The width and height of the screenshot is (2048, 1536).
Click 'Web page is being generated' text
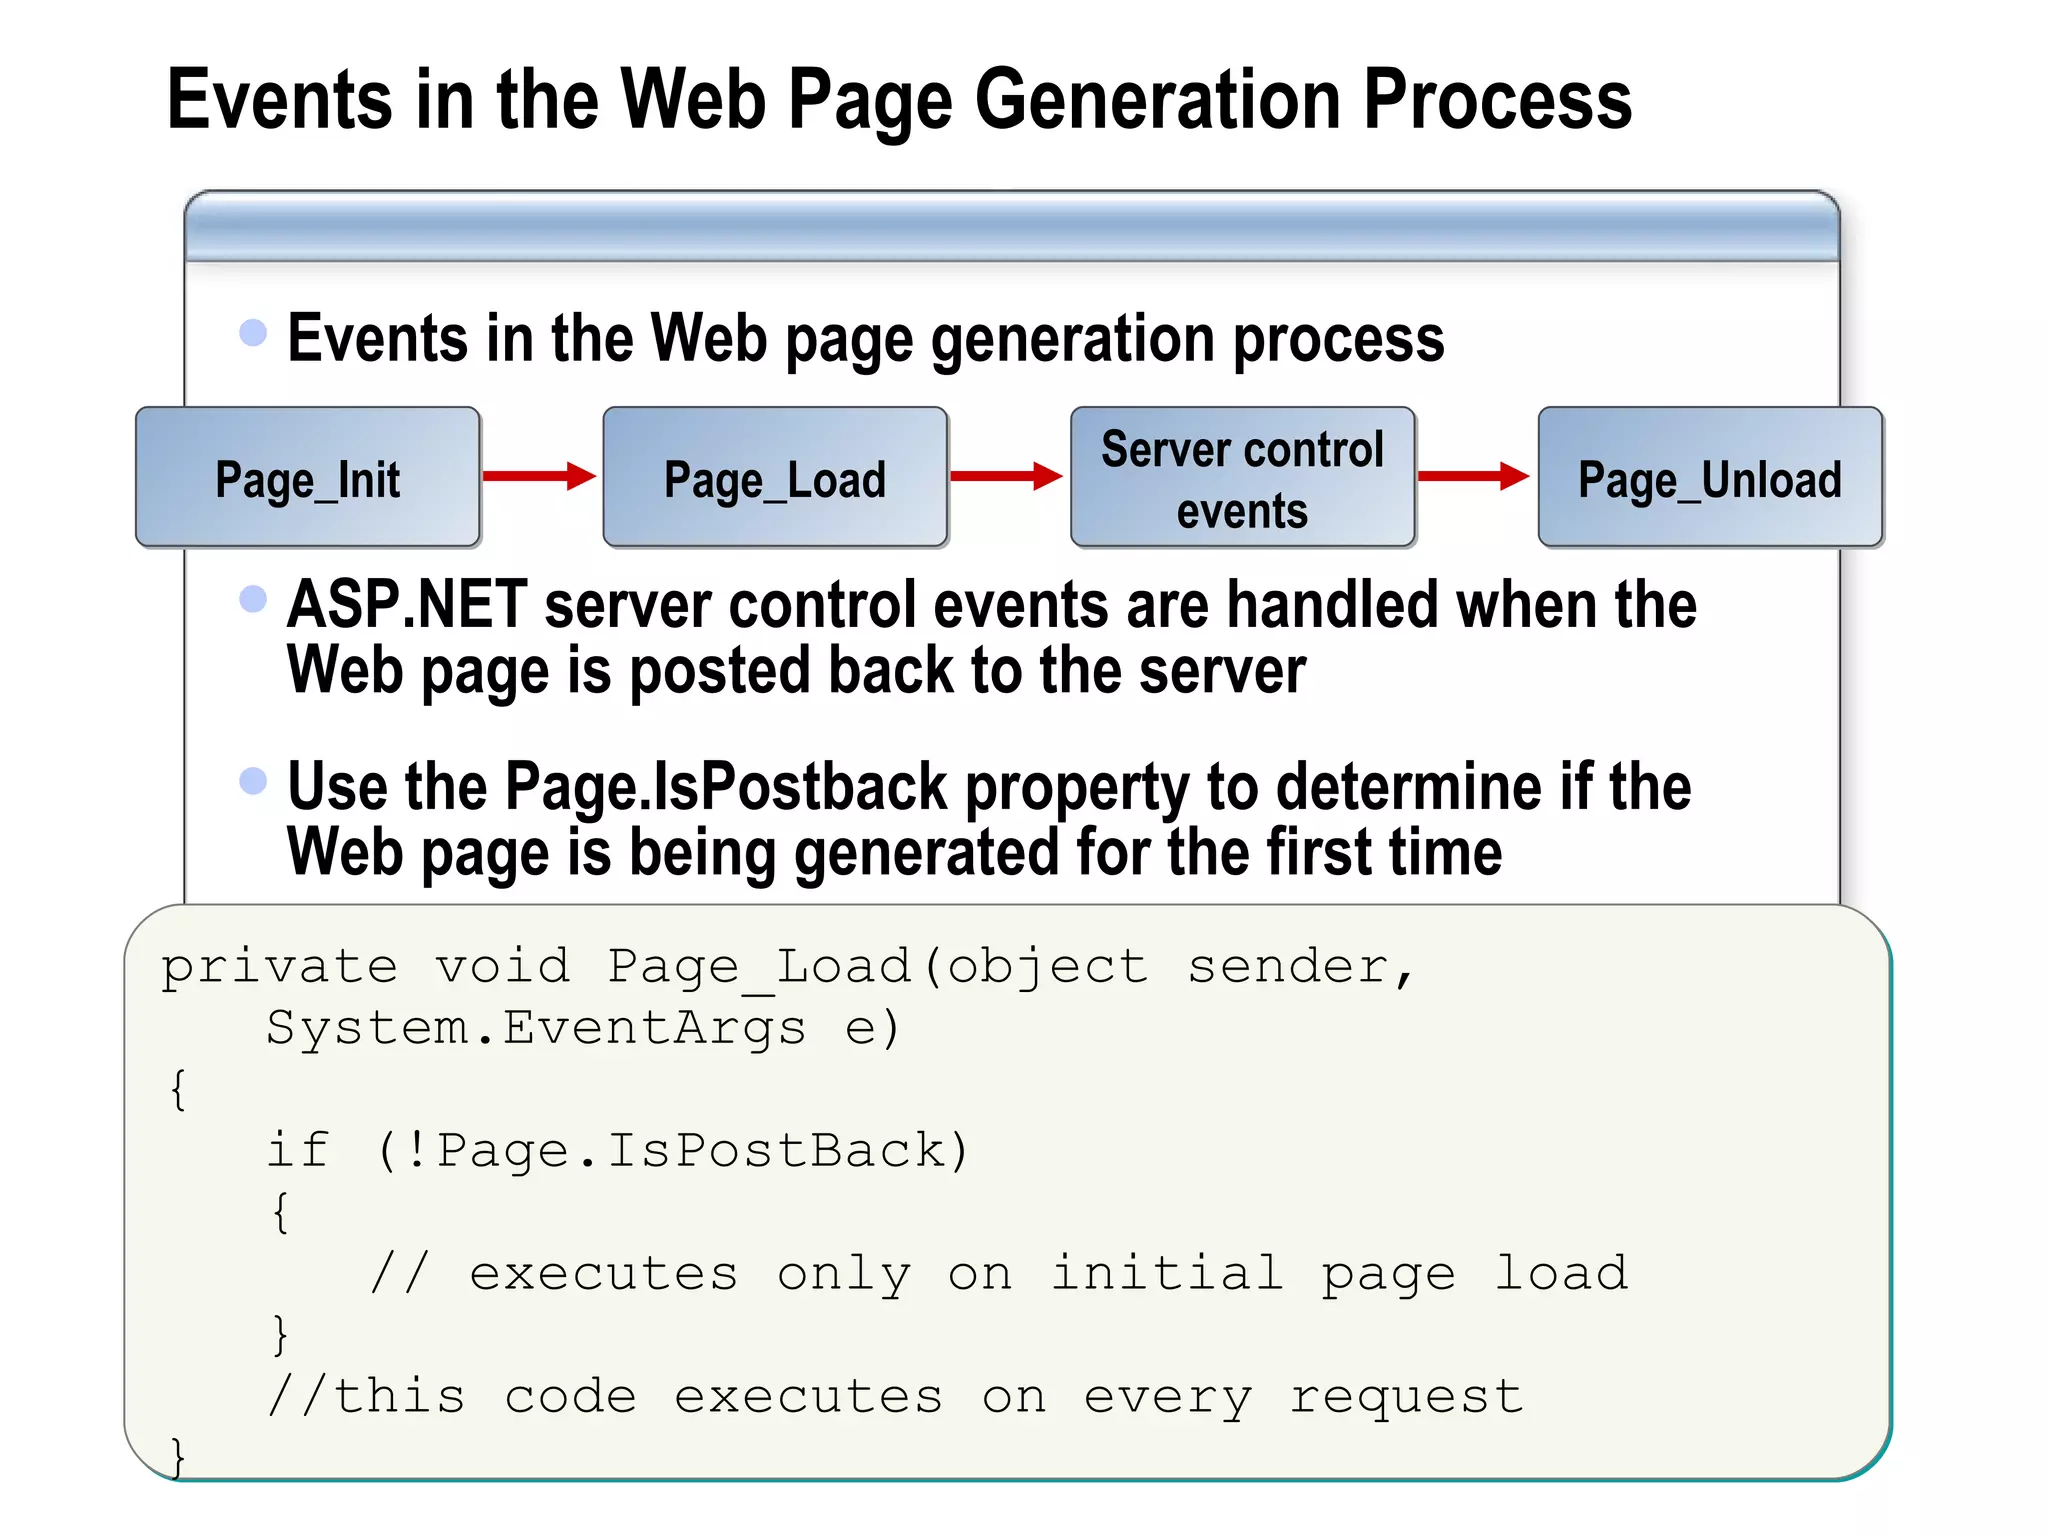click(894, 852)
